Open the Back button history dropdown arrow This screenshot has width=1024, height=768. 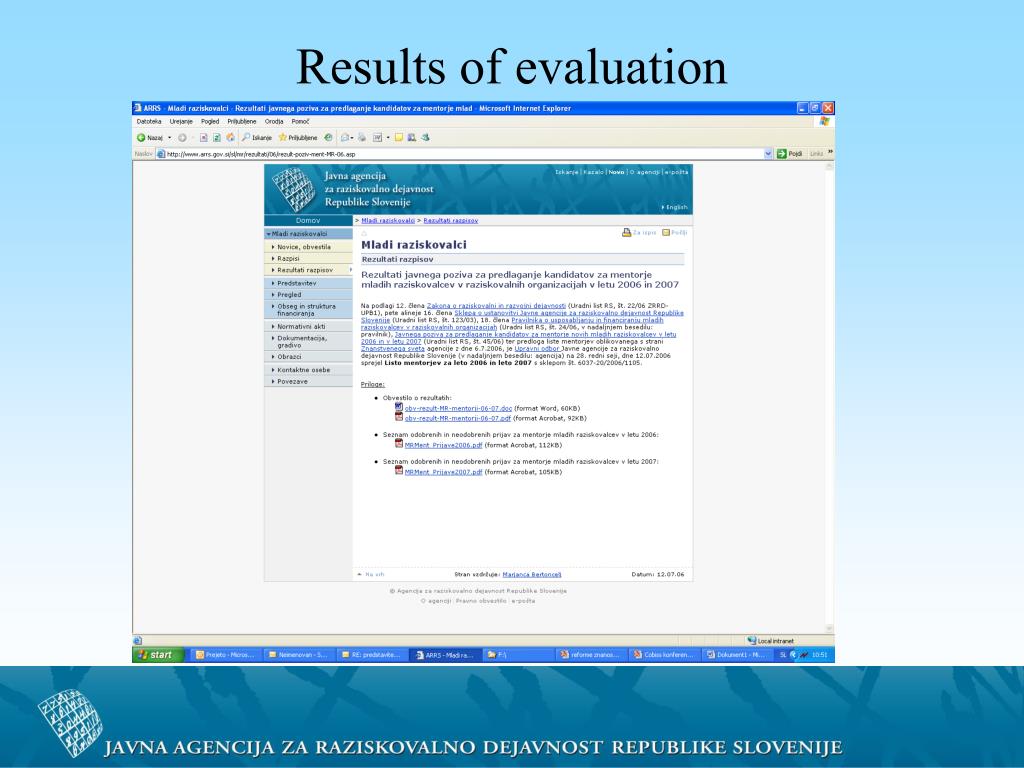tap(170, 138)
